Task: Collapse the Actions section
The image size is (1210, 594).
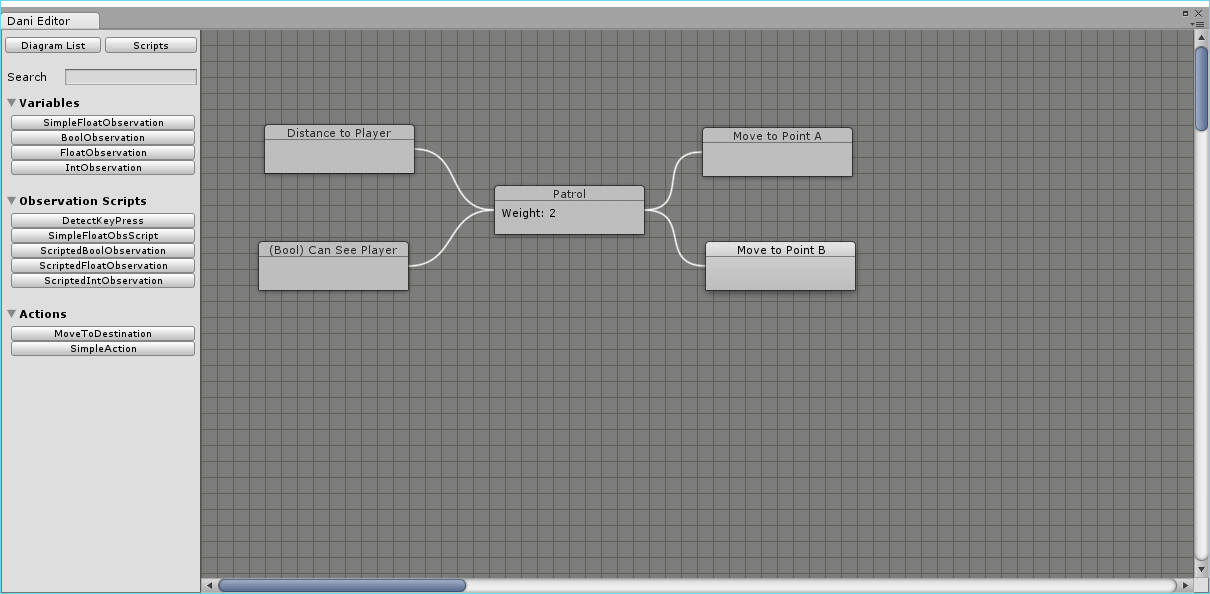Action: (x=11, y=313)
